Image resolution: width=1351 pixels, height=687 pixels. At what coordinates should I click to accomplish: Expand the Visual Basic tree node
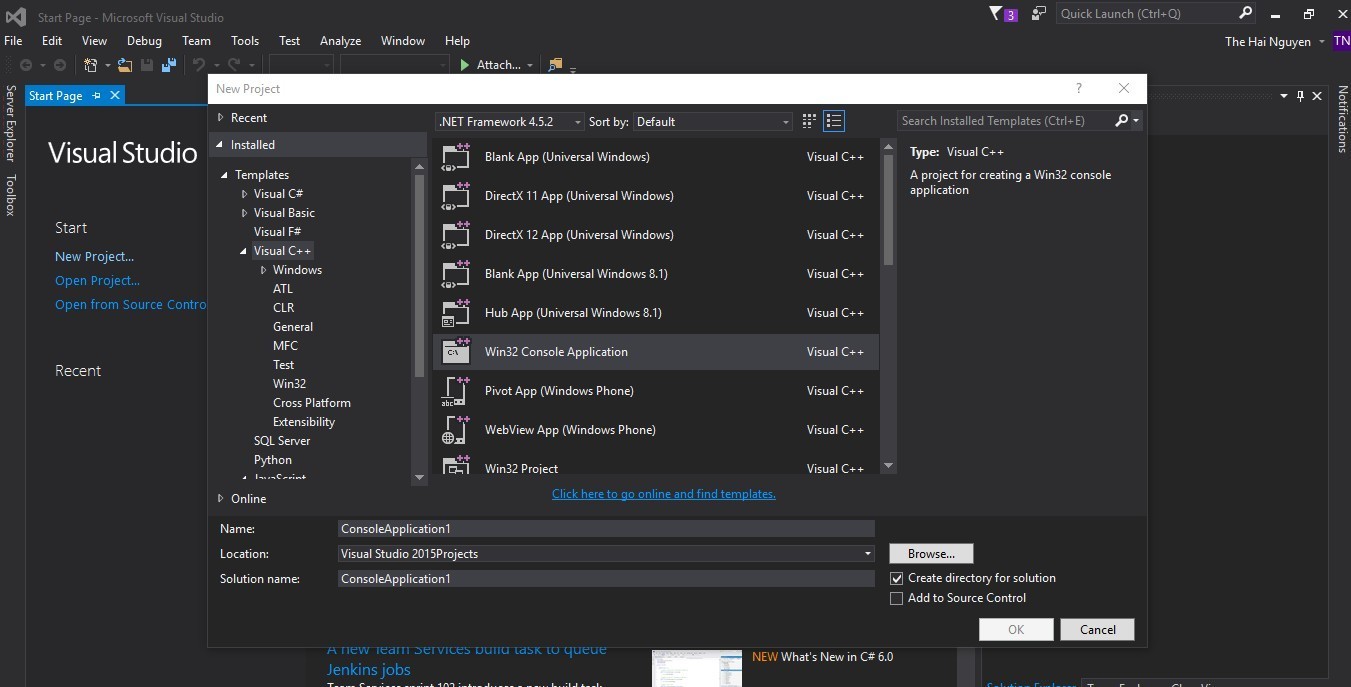click(x=244, y=213)
